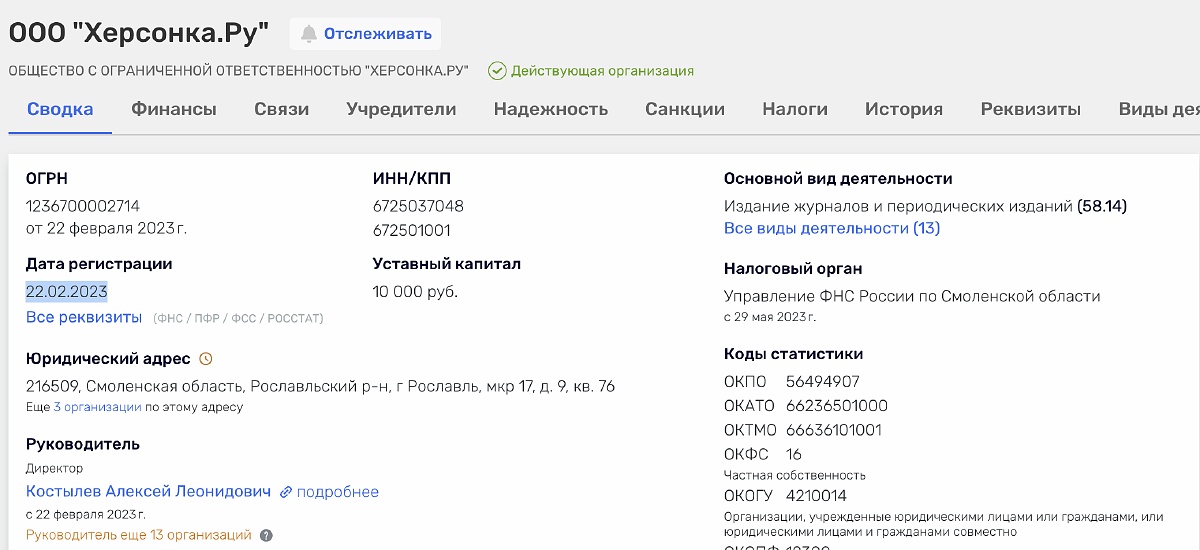The width and height of the screenshot is (1200, 550).
Task: Open director Костылев Алексей Леонидович profile
Action: pos(148,492)
